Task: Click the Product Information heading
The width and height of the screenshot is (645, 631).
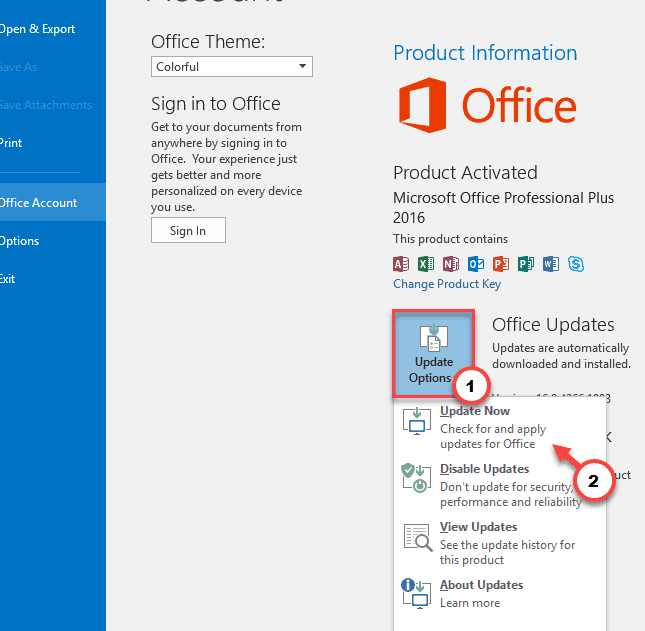Action: click(x=485, y=53)
